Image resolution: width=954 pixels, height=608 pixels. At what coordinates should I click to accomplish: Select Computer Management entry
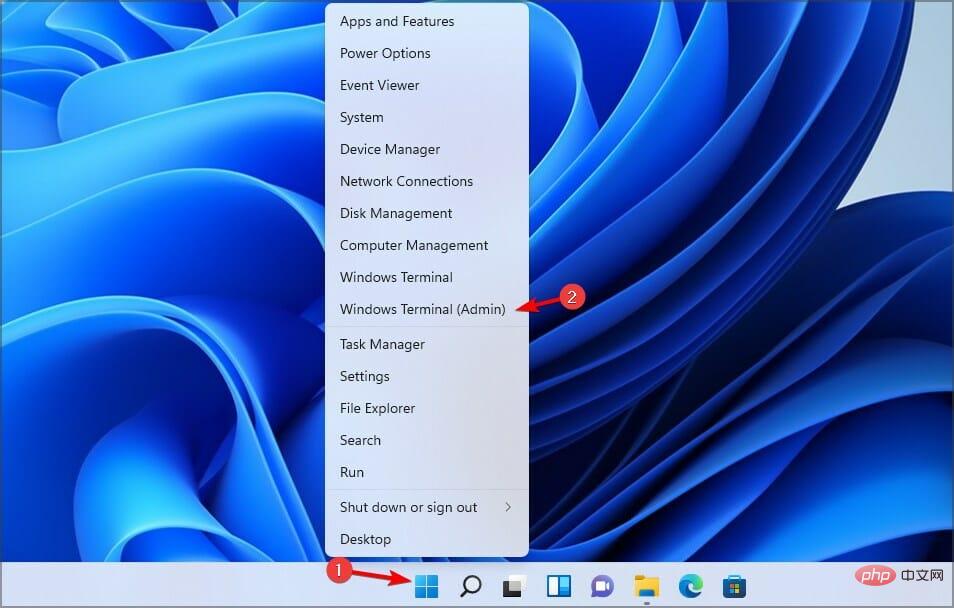tap(427, 245)
